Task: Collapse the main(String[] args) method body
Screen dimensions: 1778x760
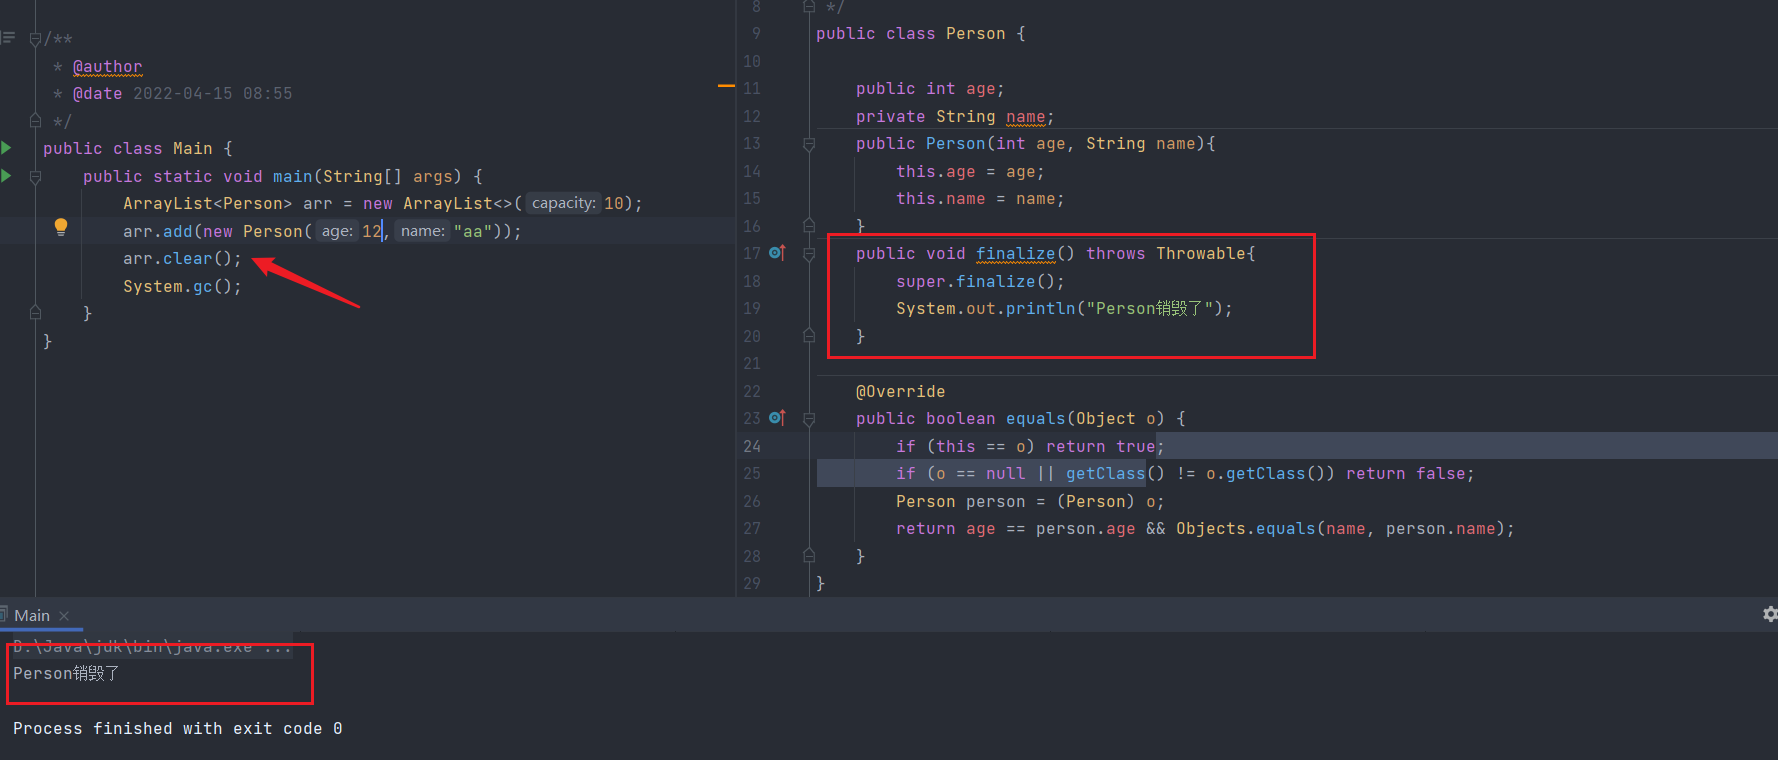Action: pos(35,176)
